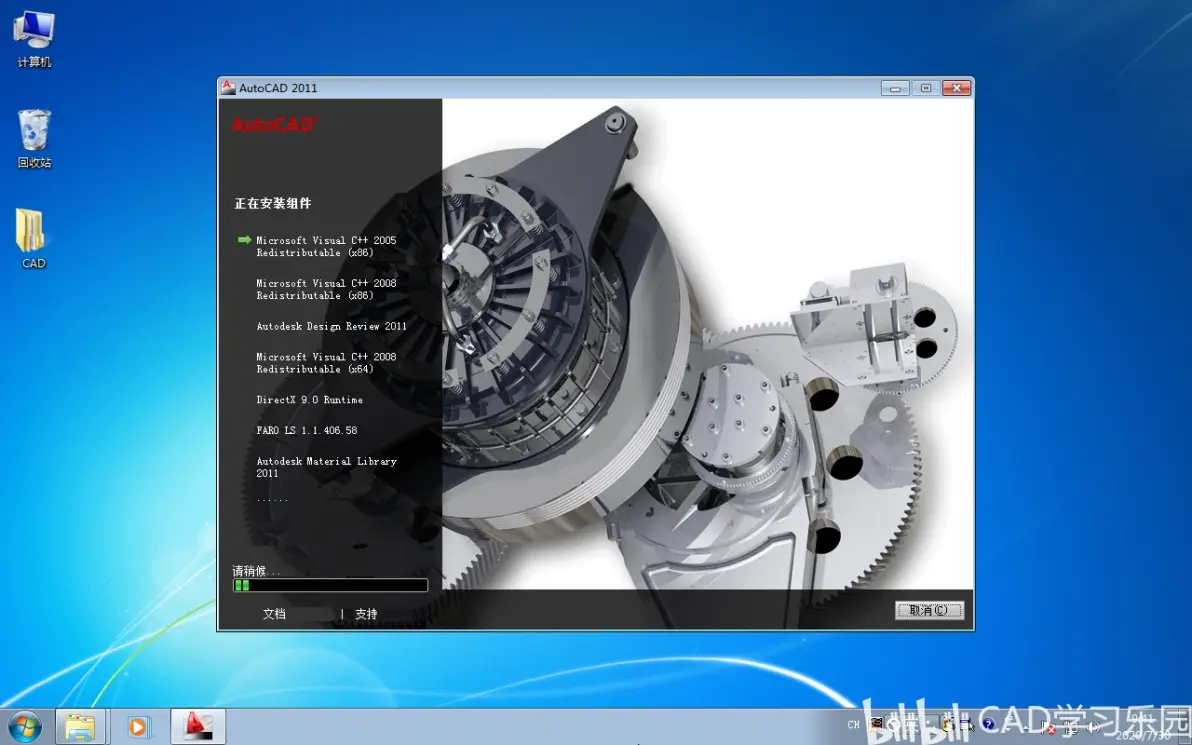Click the 正在安装组件 heading
This screenshot has height=745, width=1192.
point(273,203)
